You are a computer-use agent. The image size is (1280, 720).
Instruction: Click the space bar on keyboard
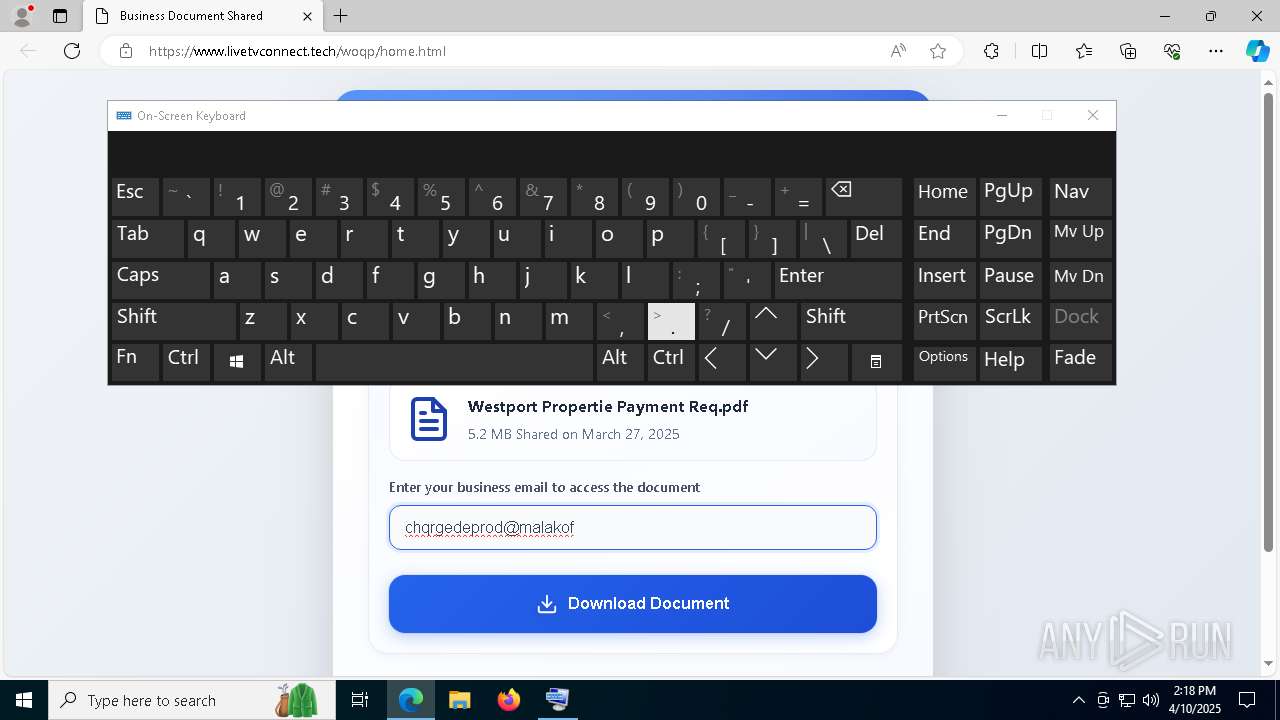click(x=454, y=362)
